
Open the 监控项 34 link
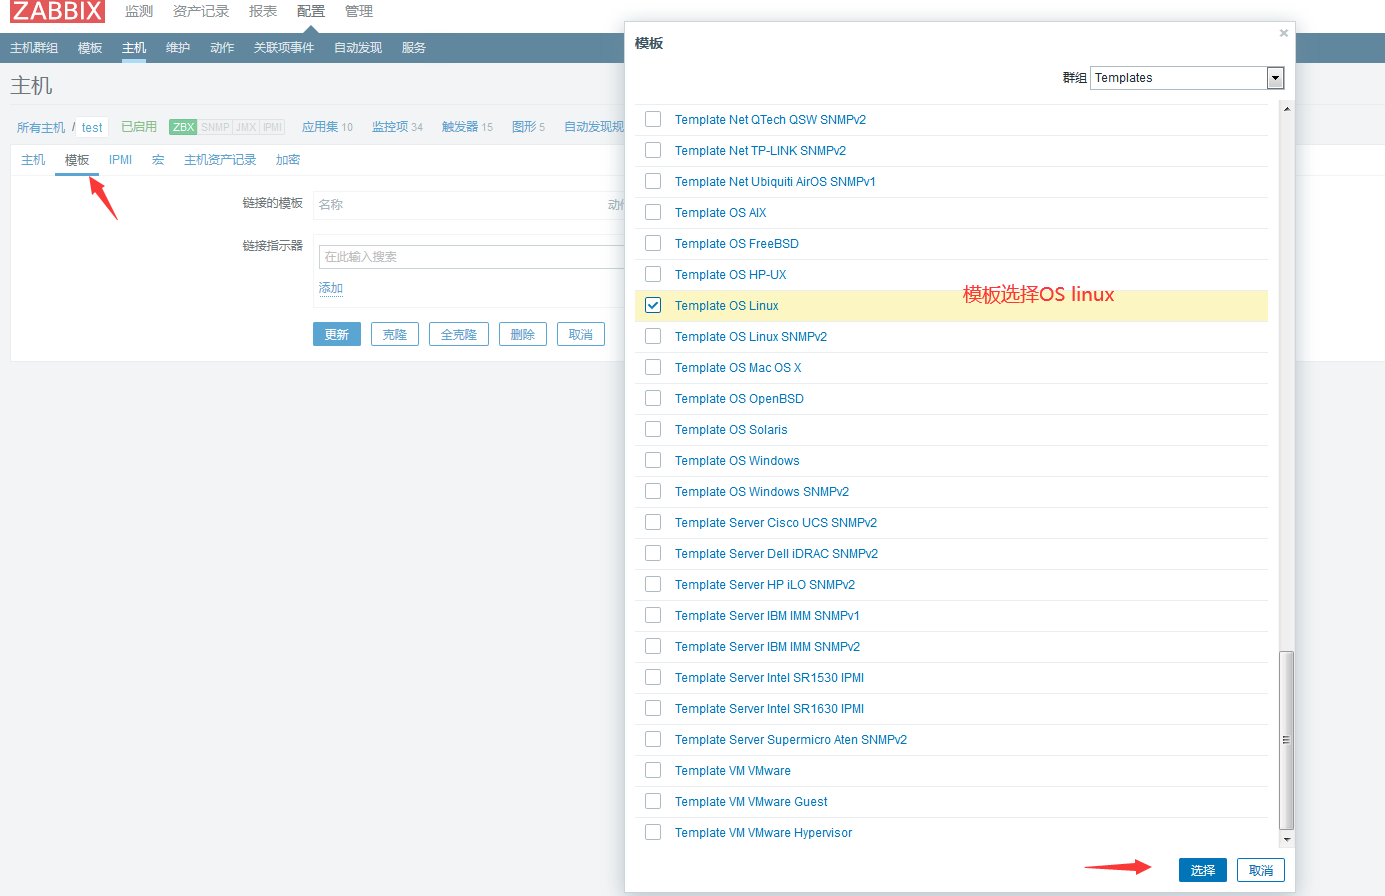coord(397,127)
